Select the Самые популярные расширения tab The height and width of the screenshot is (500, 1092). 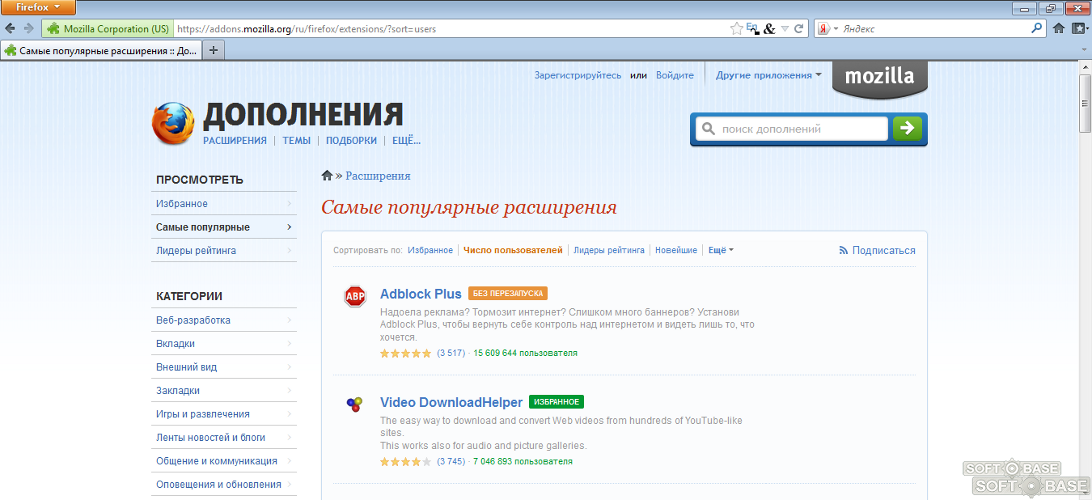pos(102,50)
